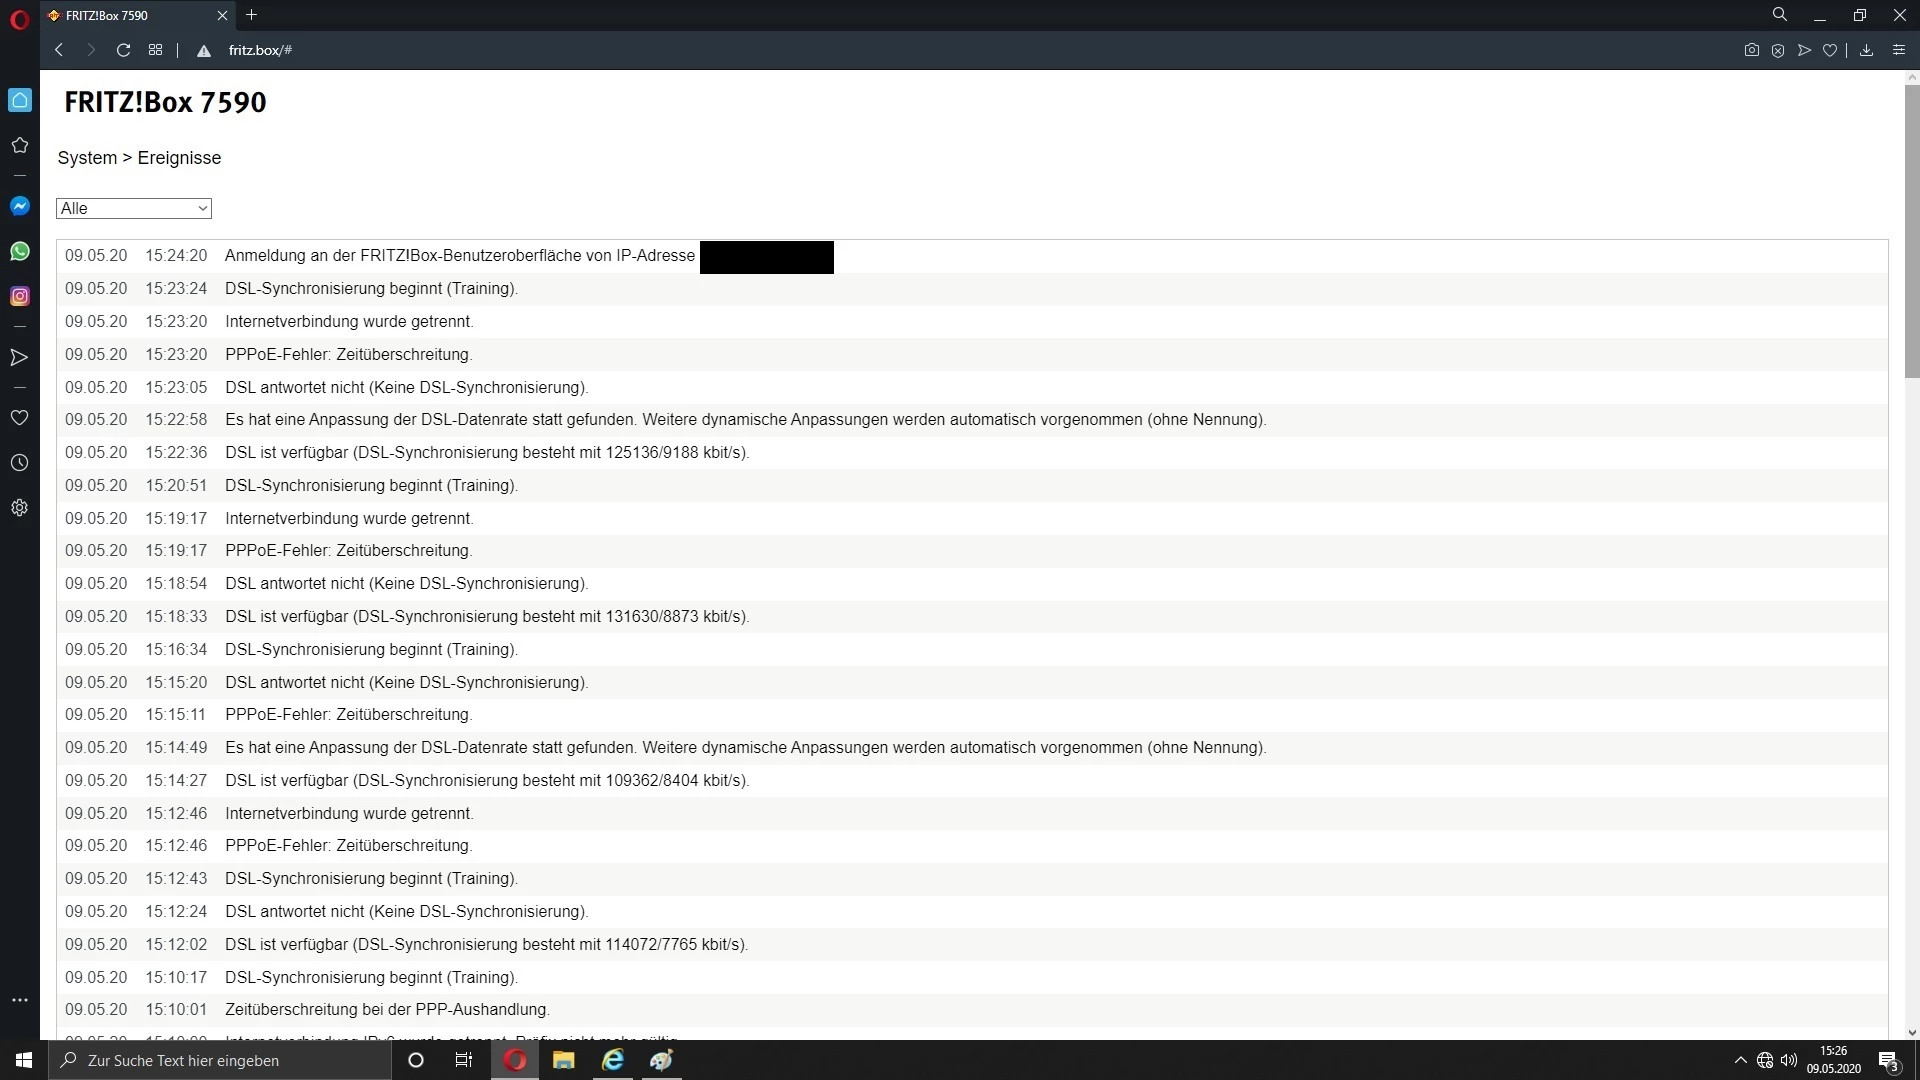This screenshot has width=1920, height=1080.
Task: Go back to previous page
Action: point(59,50)
